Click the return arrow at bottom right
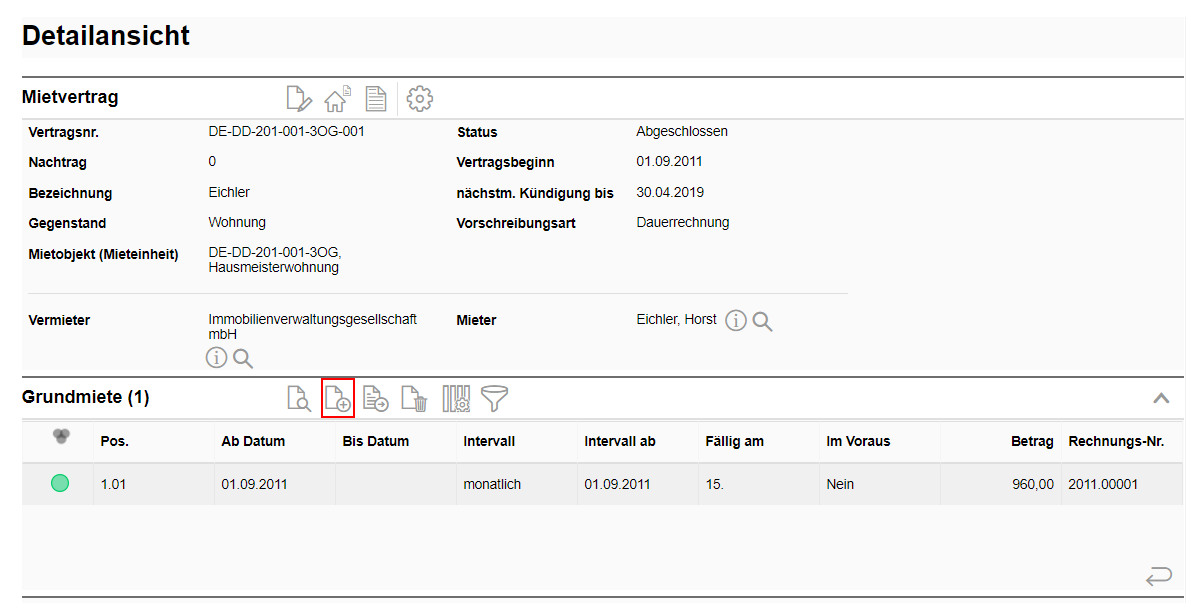Screen dimensions: 1186x603 point(1158,576)
